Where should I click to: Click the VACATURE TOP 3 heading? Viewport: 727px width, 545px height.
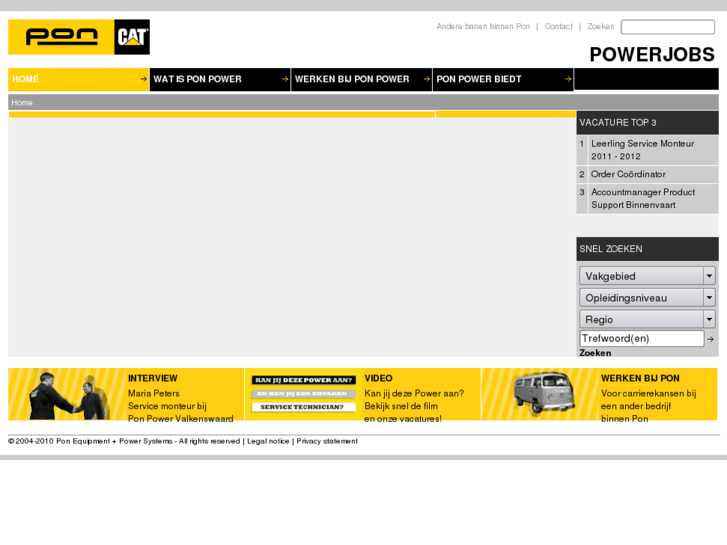tap(618, 122)
